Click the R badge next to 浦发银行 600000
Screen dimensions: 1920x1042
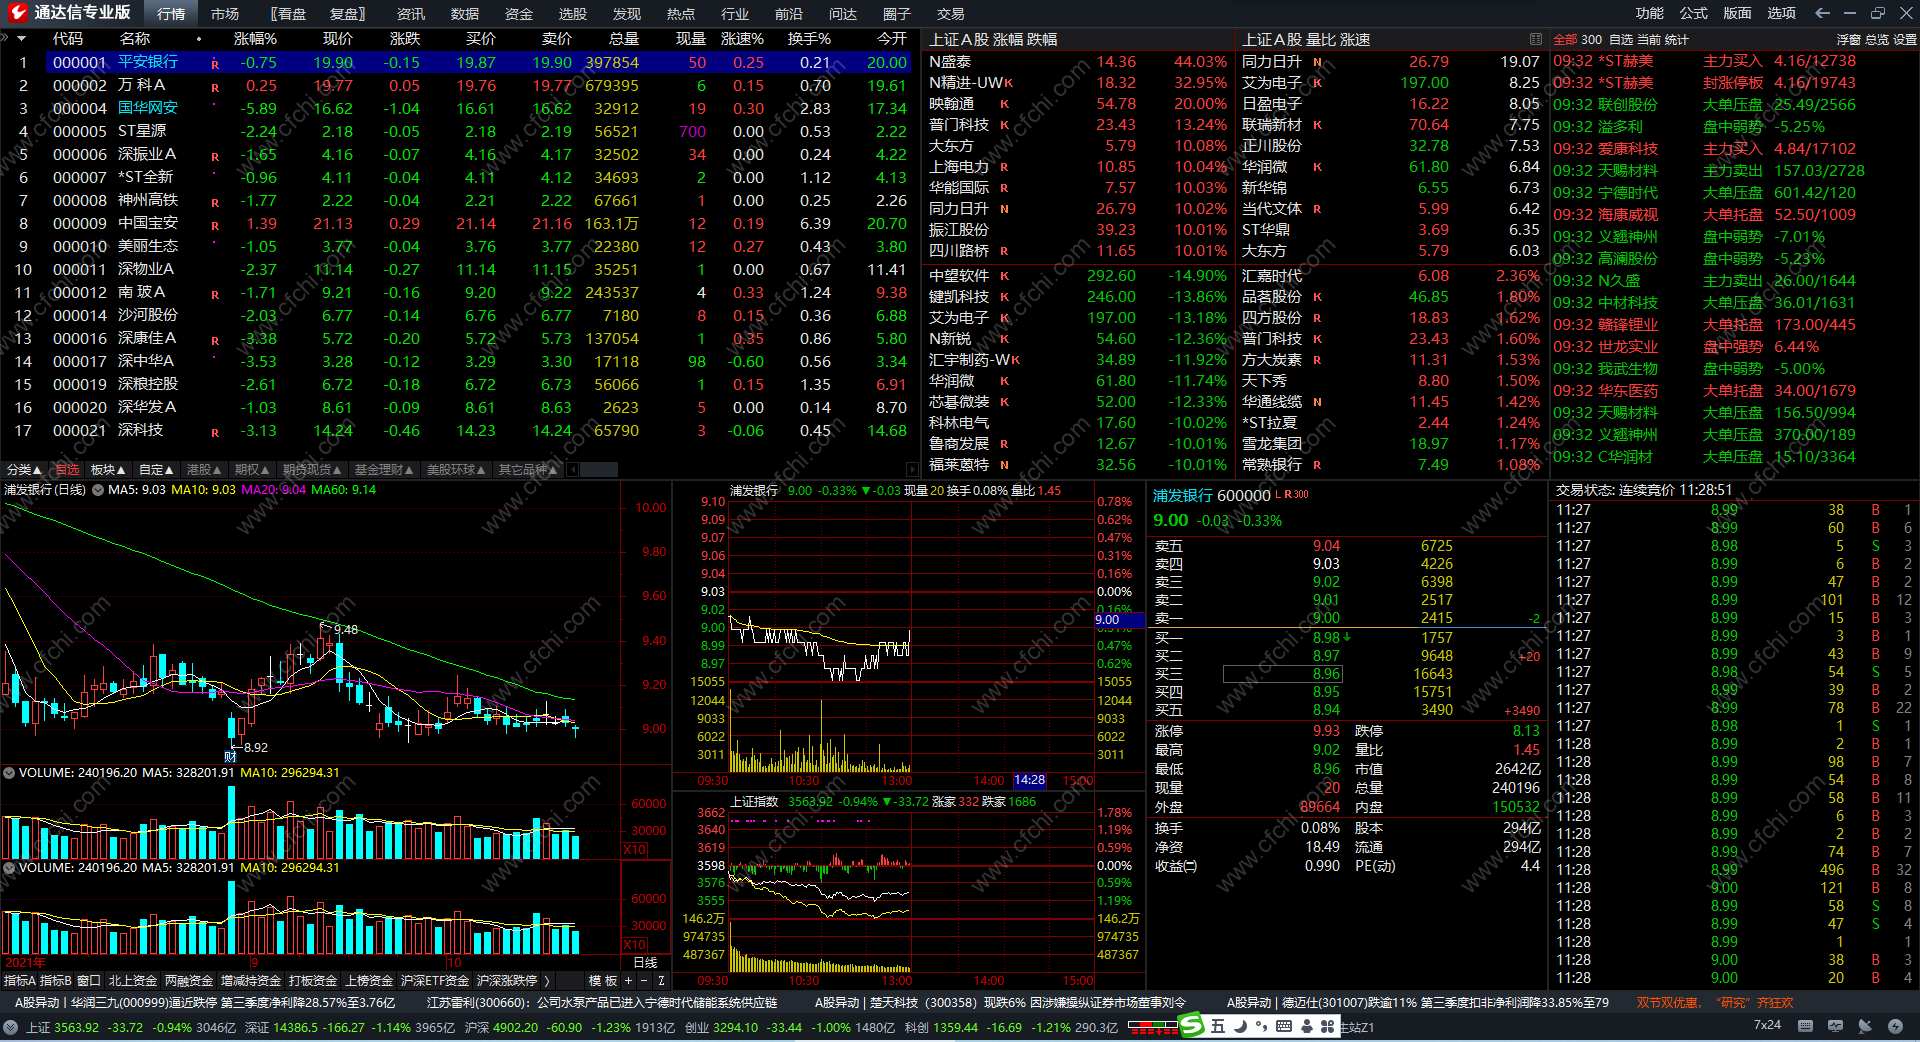[x=1288, y=495]
